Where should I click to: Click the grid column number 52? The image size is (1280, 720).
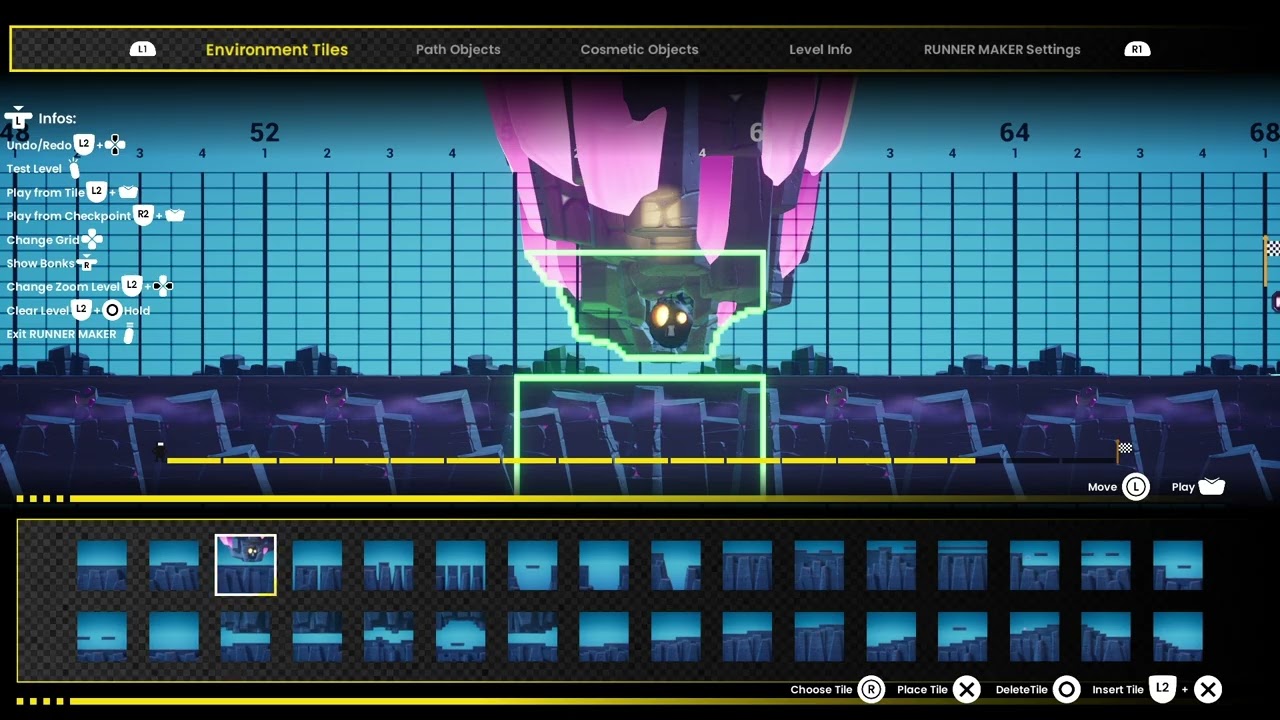tap(264, 132)
